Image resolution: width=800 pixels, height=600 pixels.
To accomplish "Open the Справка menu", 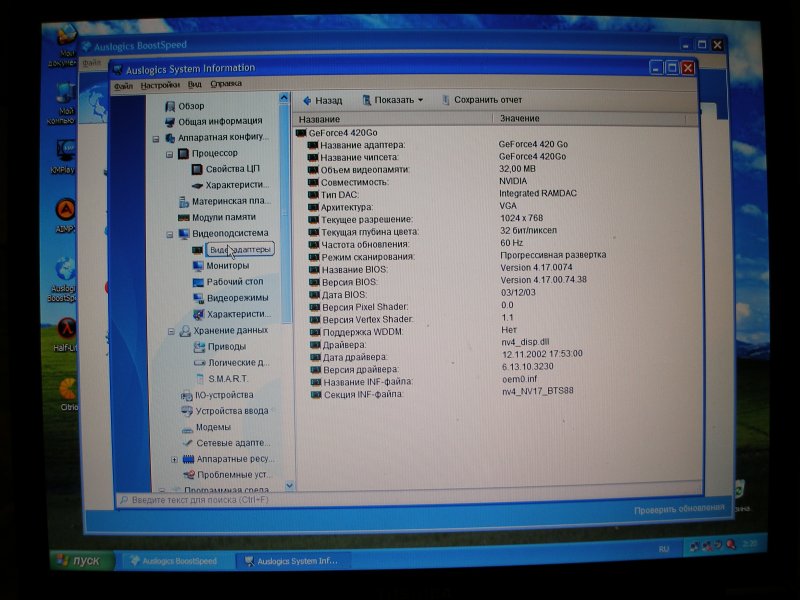I will tap(226, 84).
